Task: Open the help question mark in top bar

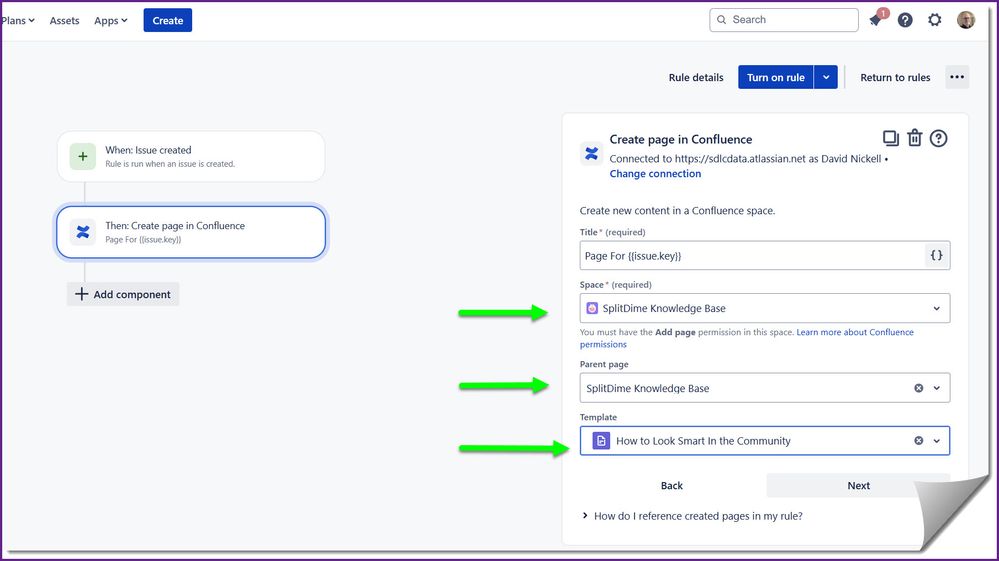Action: (905, 20)
